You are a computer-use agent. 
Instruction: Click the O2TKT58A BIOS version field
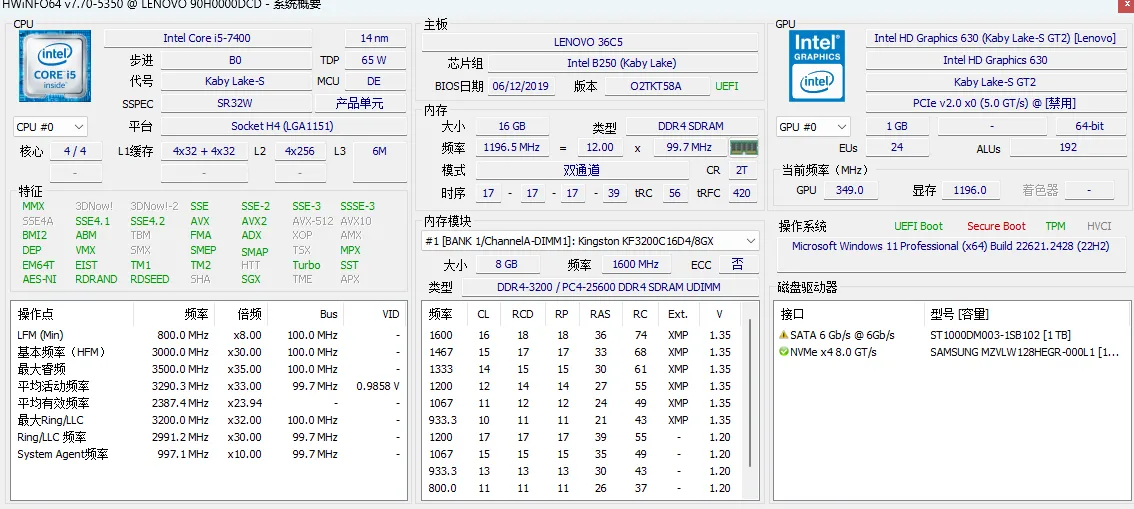click(x=657, y=86)
